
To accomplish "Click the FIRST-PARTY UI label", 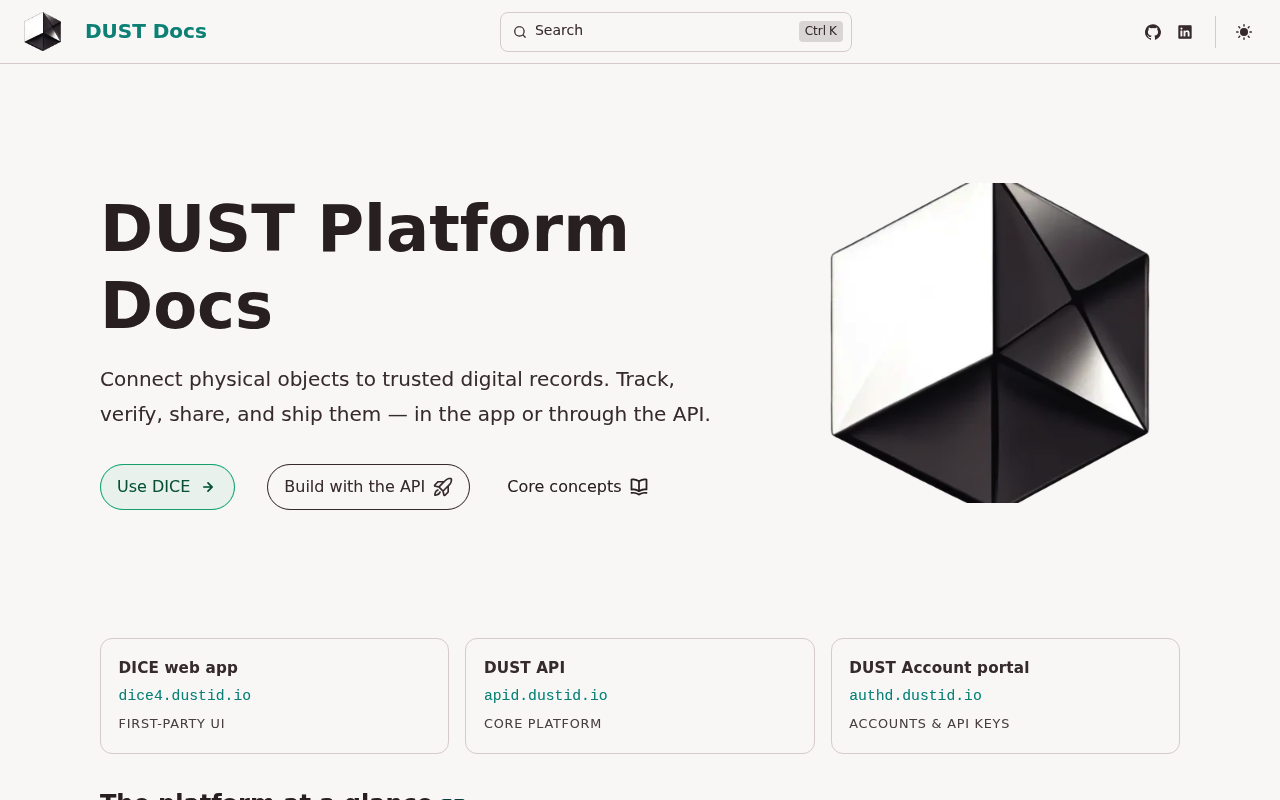I will (172, 724).
